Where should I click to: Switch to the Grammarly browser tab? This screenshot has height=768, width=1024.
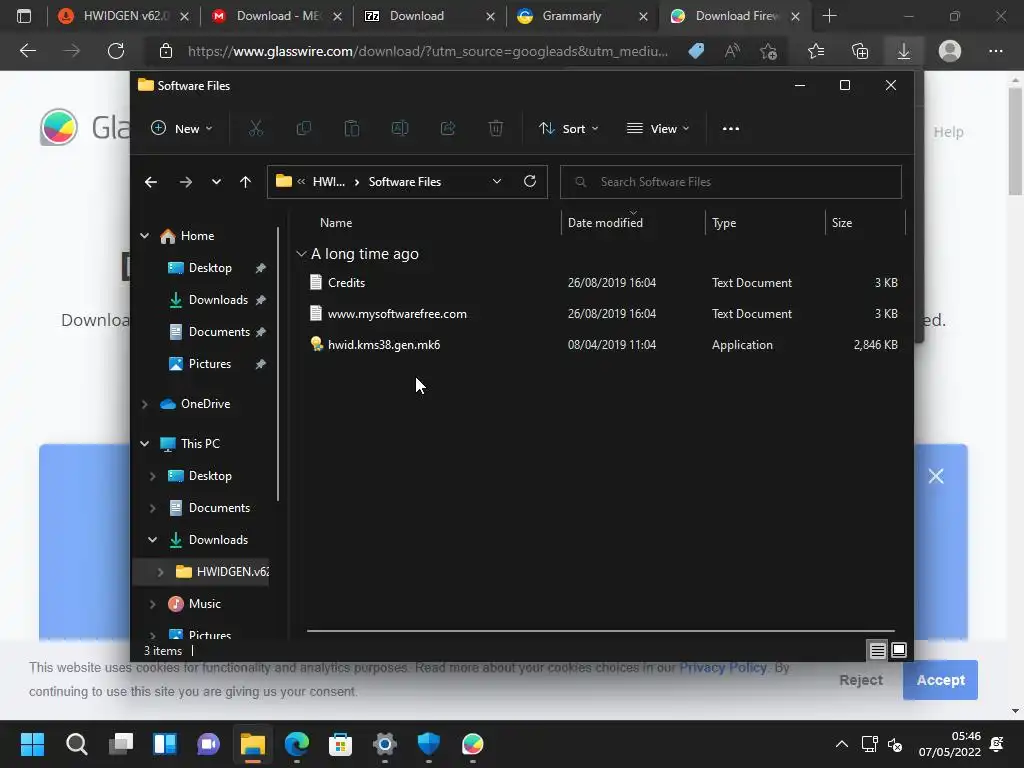tap(581, 16)
